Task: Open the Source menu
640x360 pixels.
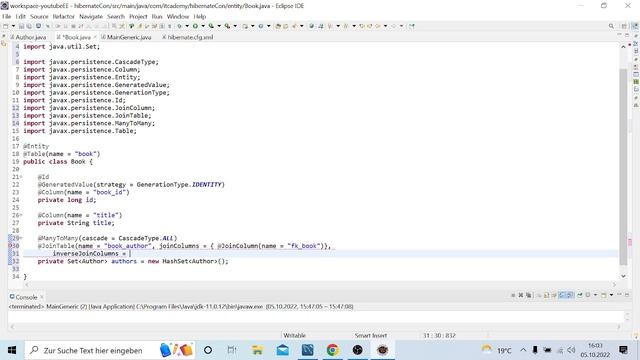Action: 39,16
